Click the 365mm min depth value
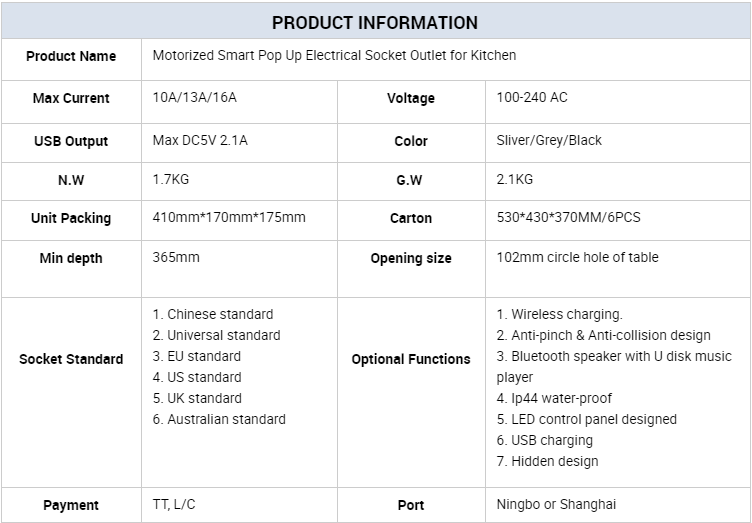Screen dimensions: 752x523 click(x=176, y=257)
